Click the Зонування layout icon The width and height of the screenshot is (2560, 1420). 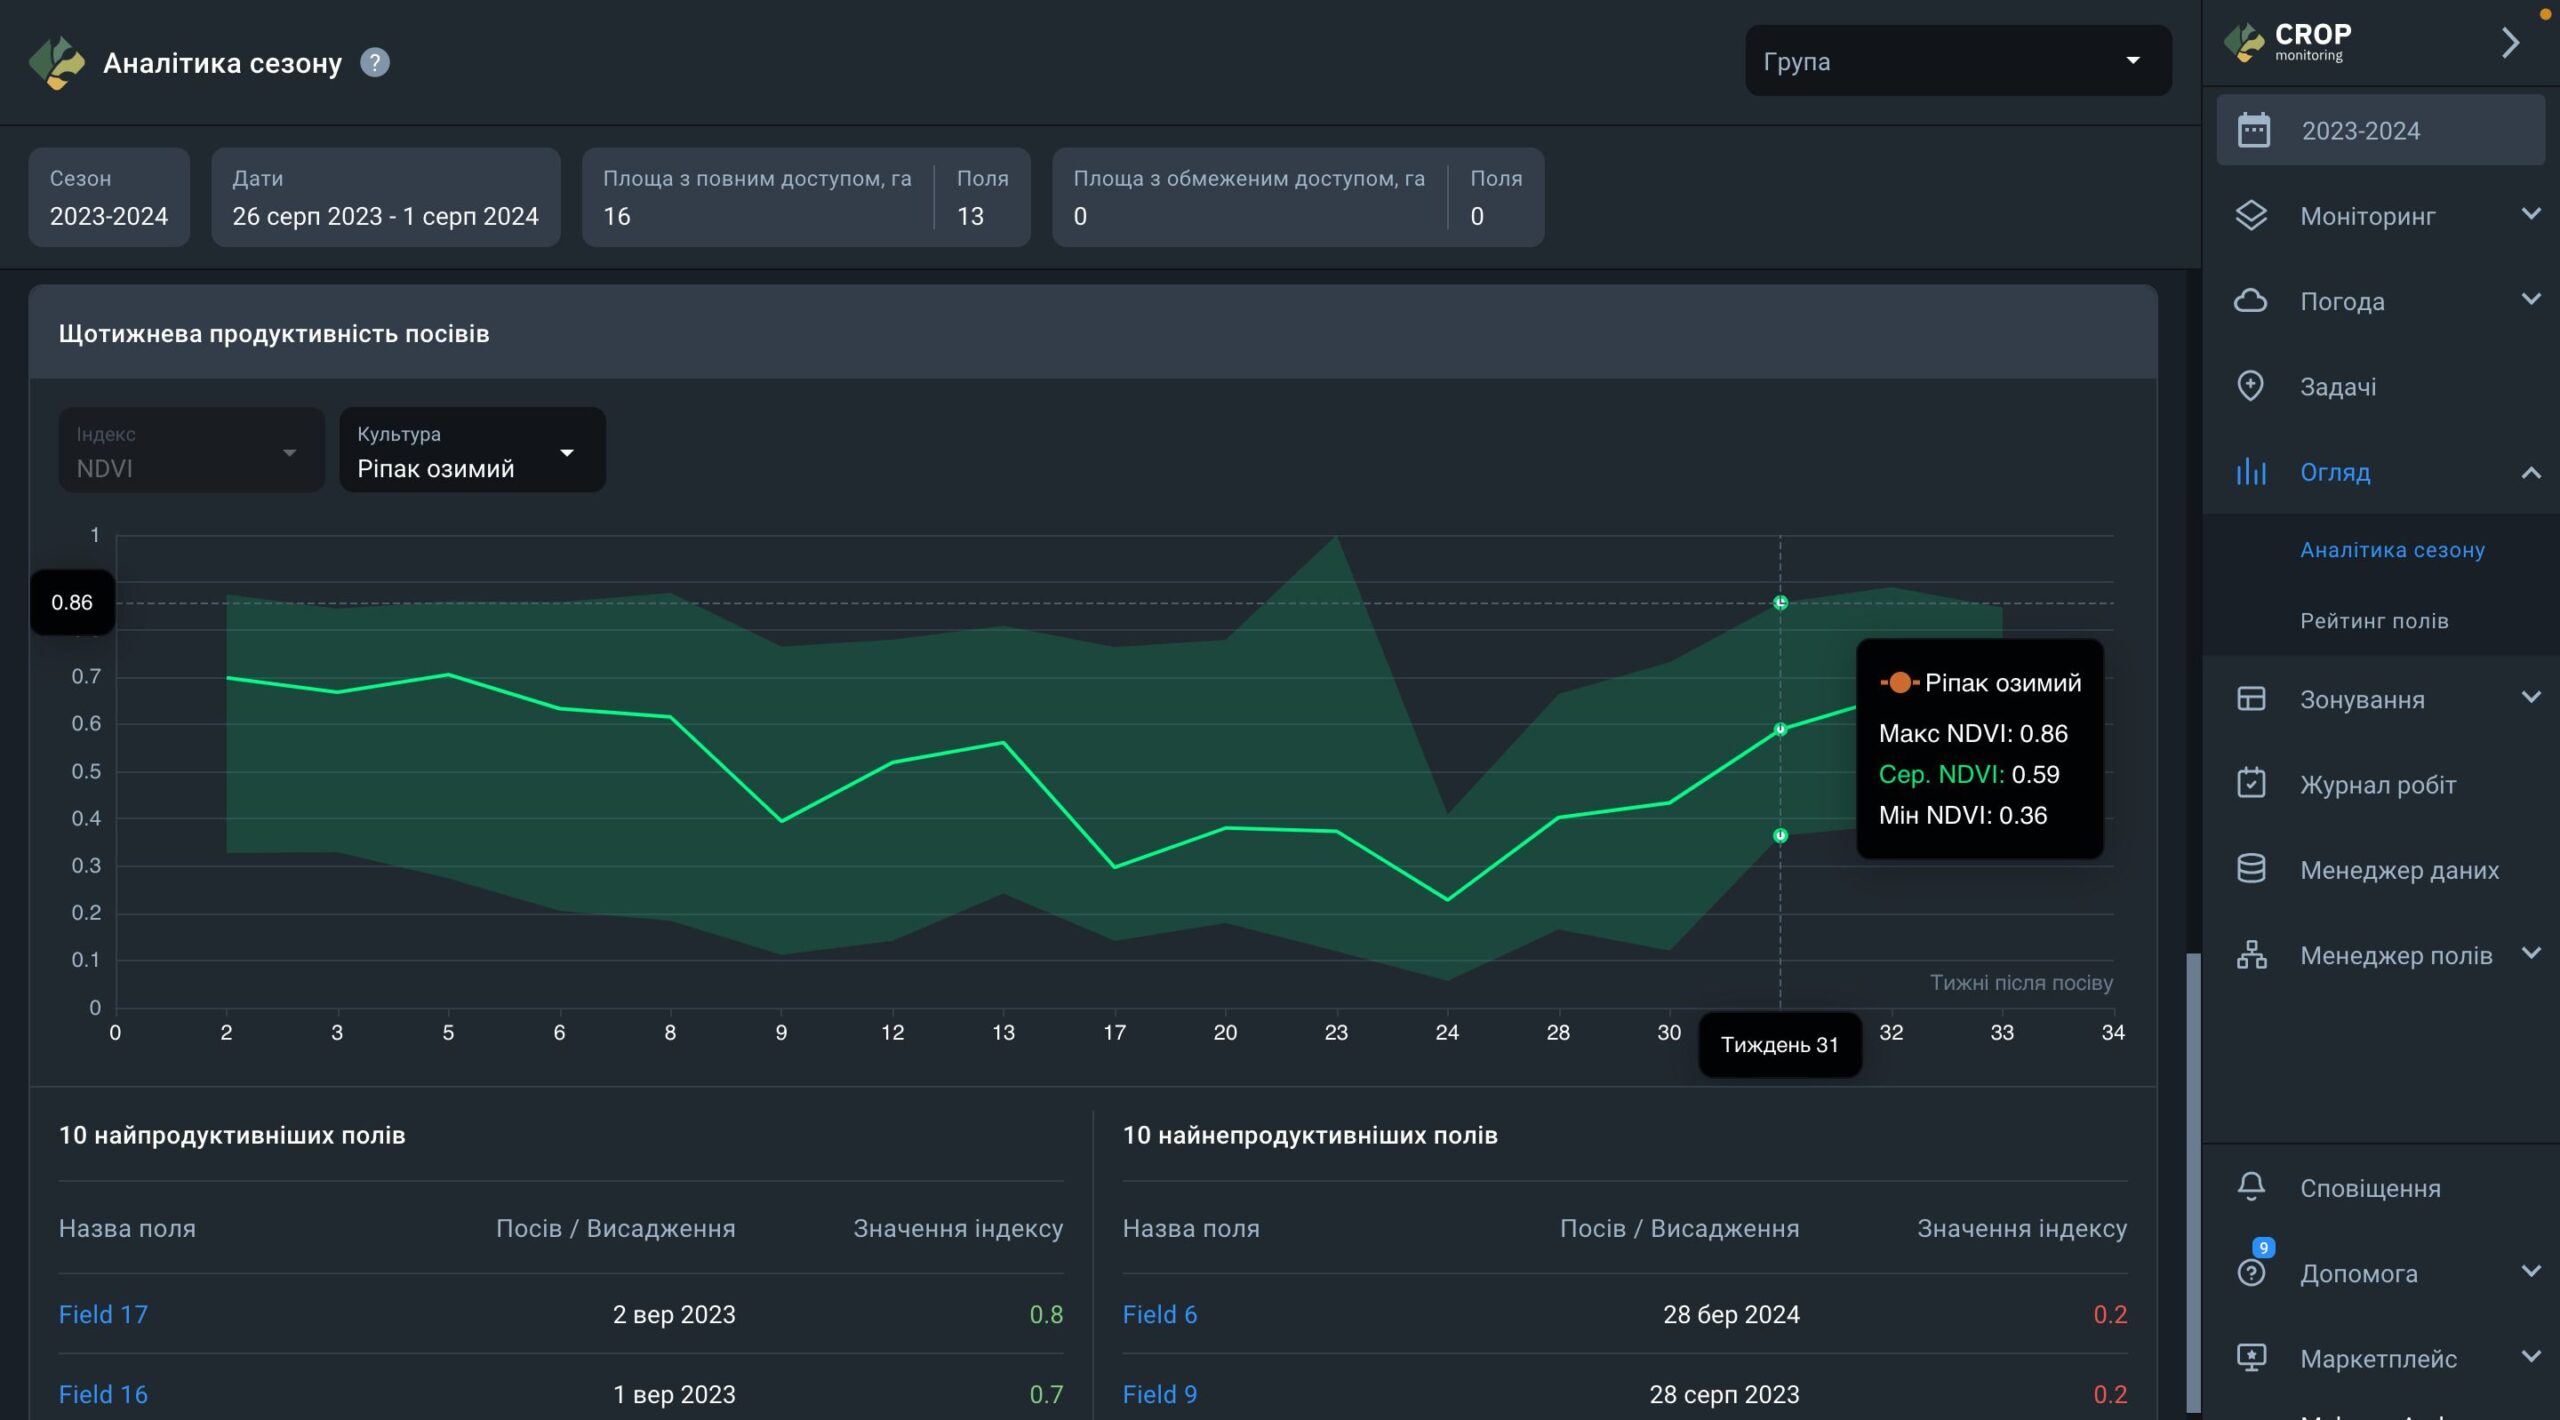(2250, 699)
